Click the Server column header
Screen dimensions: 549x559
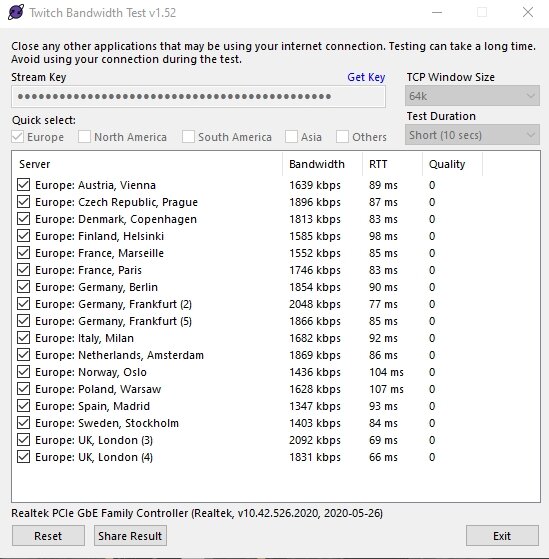(148, 164)
